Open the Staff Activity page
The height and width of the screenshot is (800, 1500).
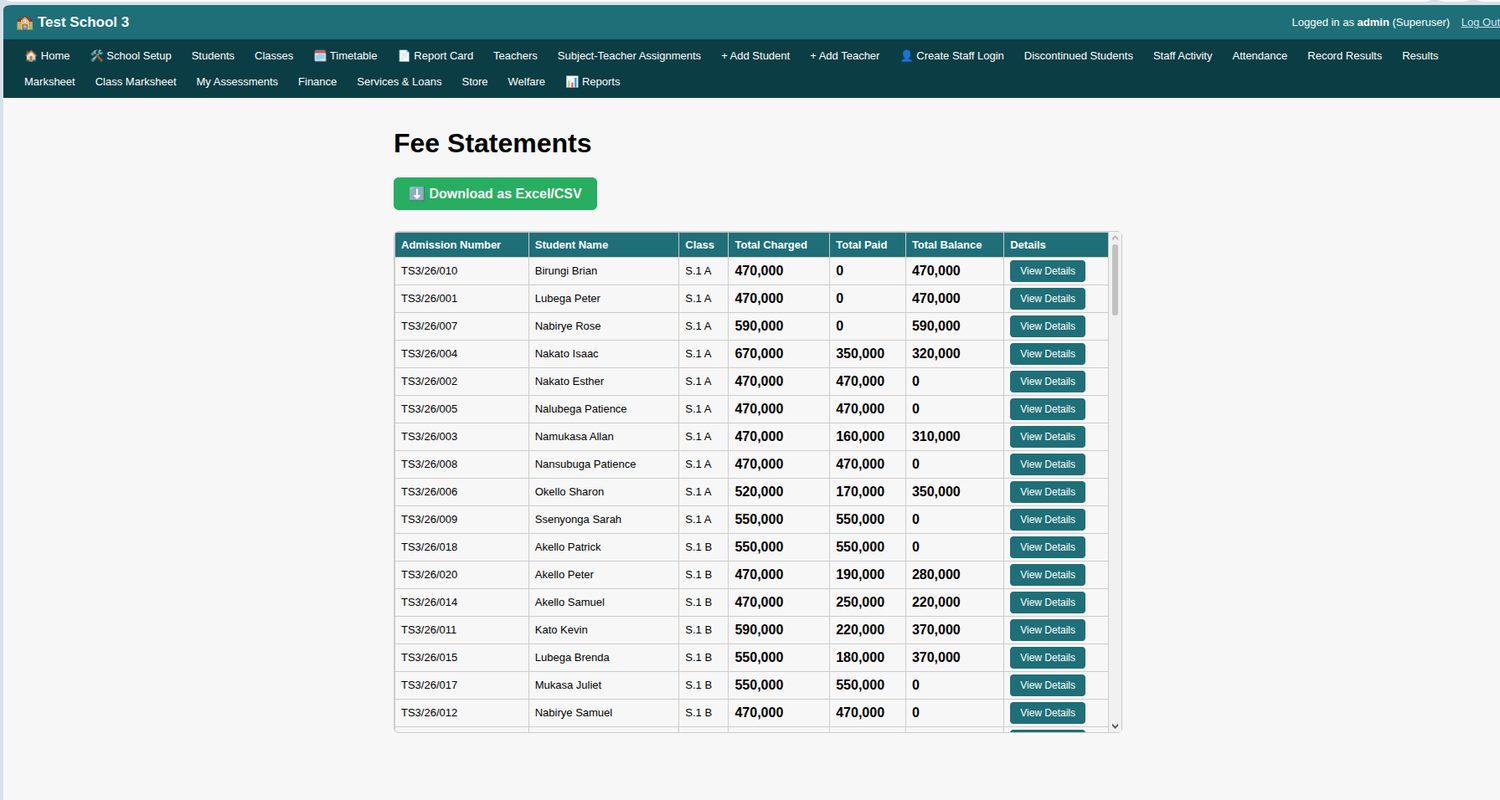(1182, 56)
